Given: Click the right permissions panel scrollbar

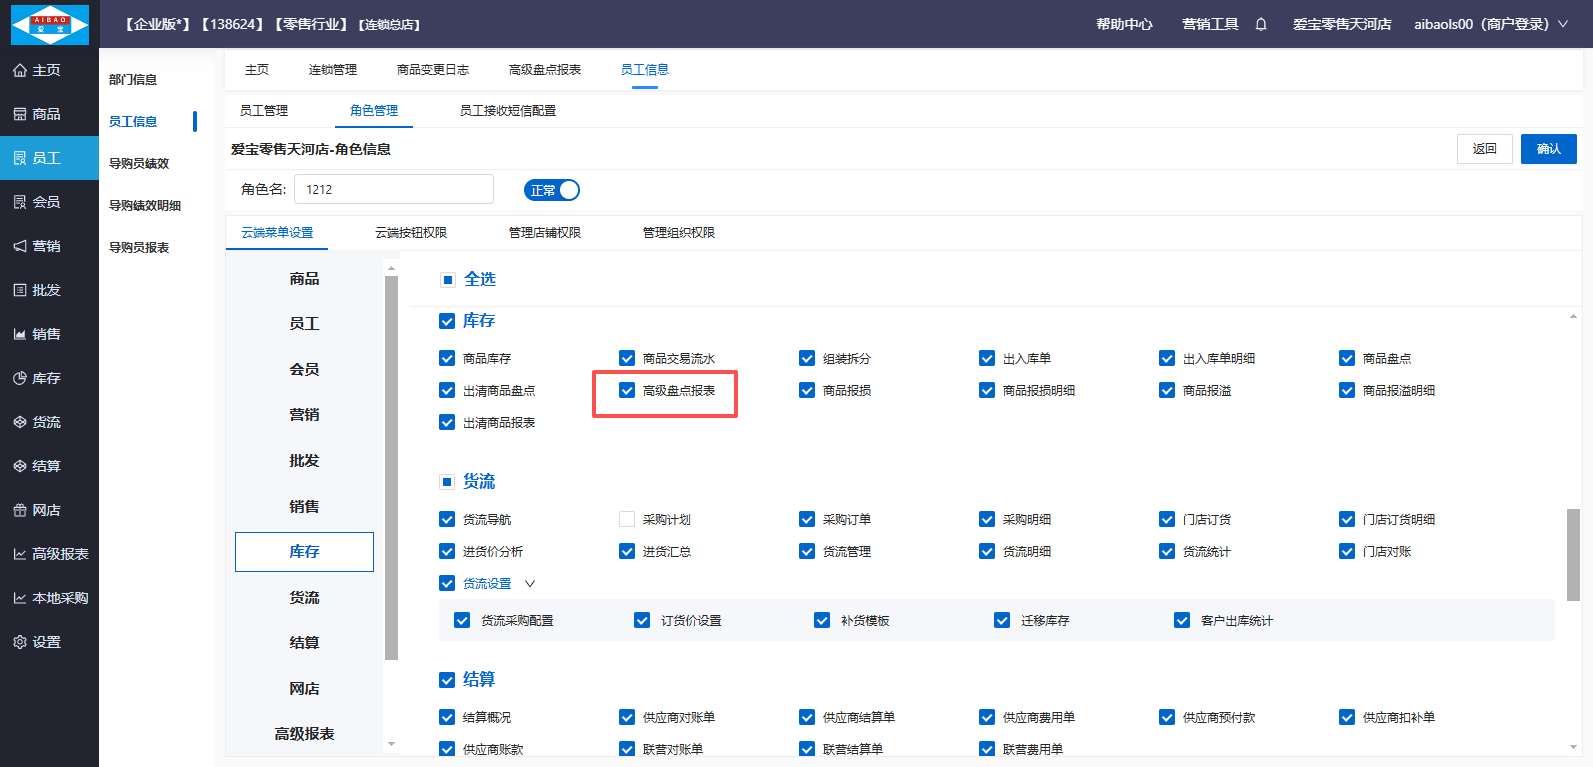Looking at the screenshot, I should tap(1573, 555).
